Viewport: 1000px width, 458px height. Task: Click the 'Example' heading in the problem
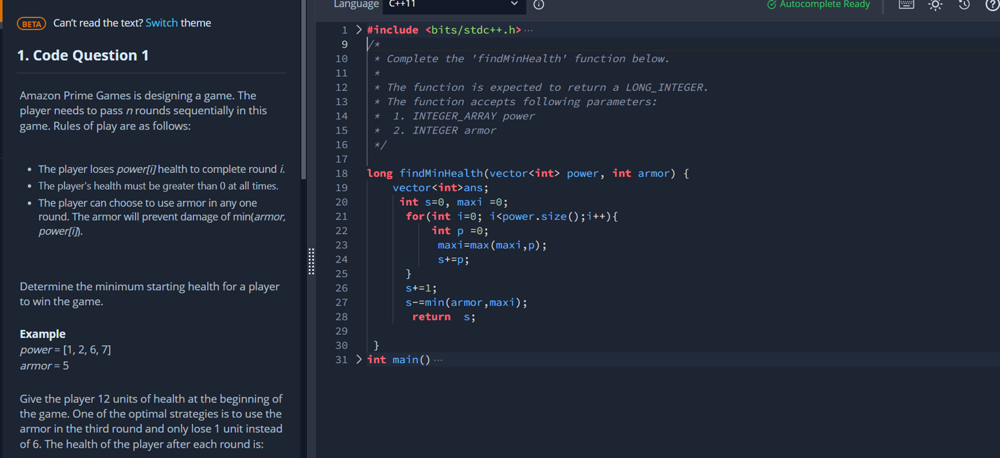[x=42, y=334]
